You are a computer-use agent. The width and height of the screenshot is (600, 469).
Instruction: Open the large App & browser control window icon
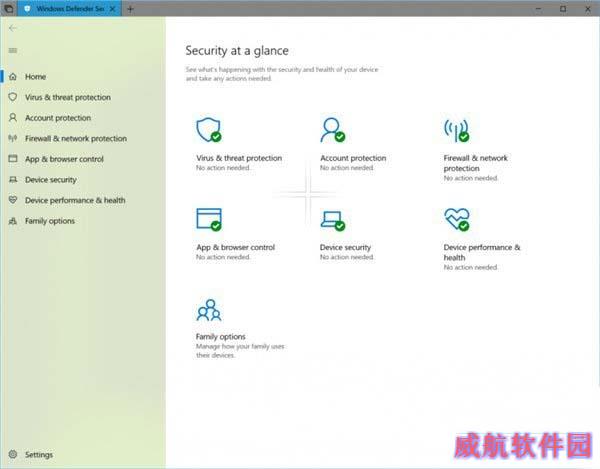209,219
